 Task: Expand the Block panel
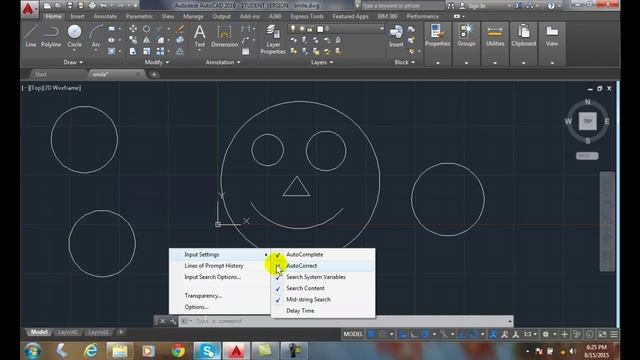[404, 62]
